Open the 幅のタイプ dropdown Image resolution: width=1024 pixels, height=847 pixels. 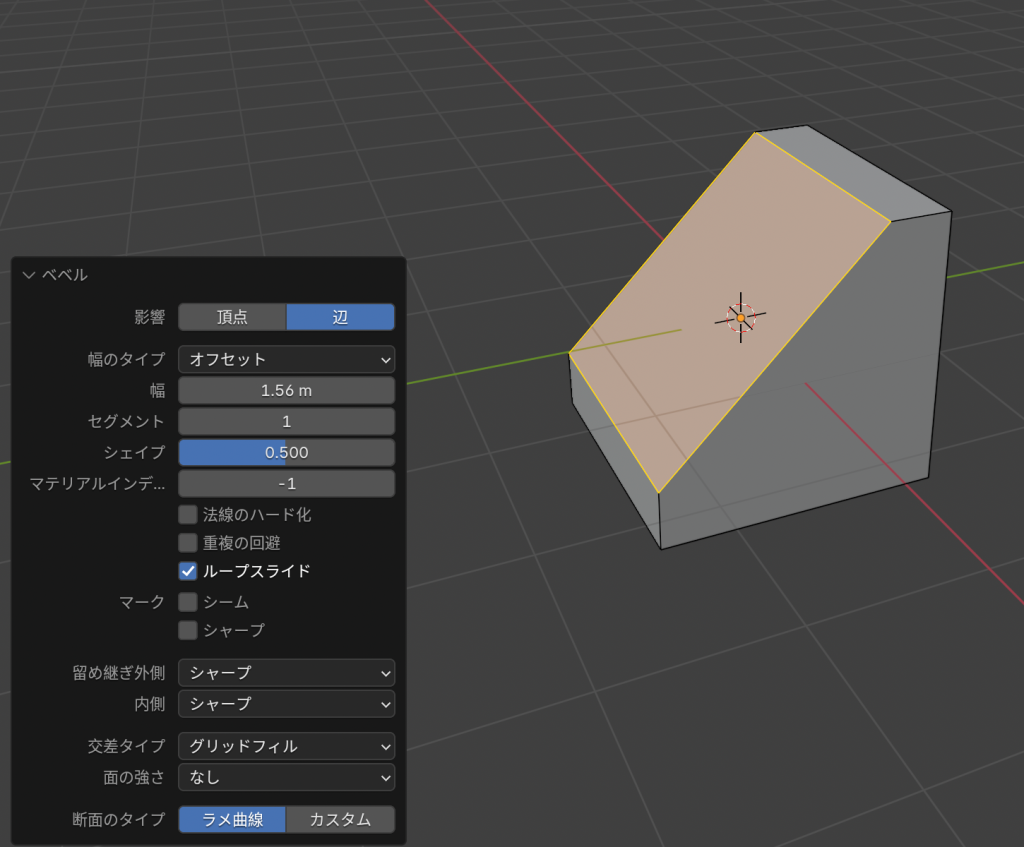click(x=286, y=359)
